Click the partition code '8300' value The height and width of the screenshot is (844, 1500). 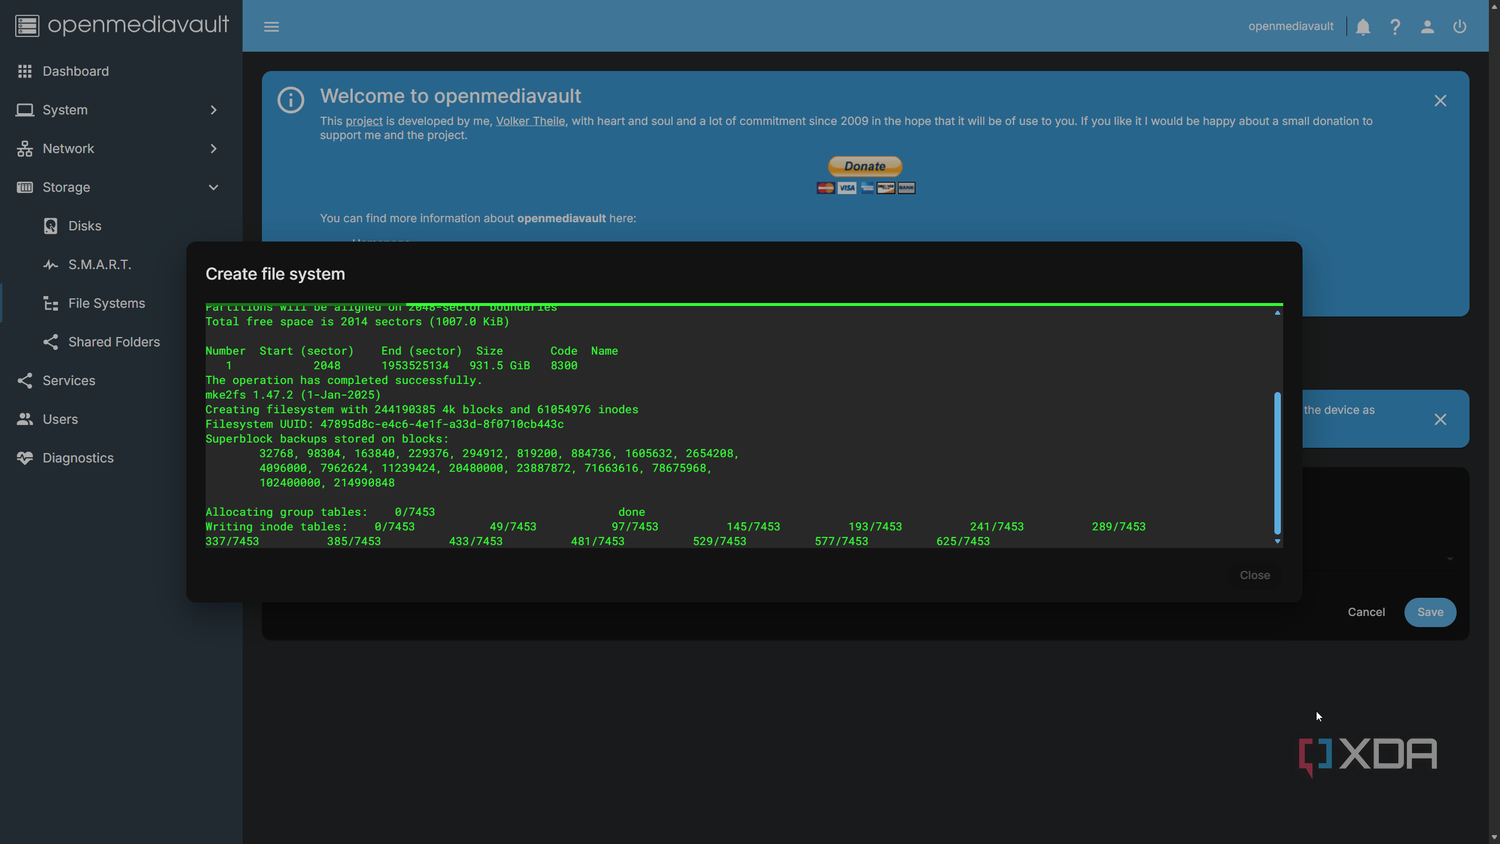pyautogui.click(x=564, y=366)
